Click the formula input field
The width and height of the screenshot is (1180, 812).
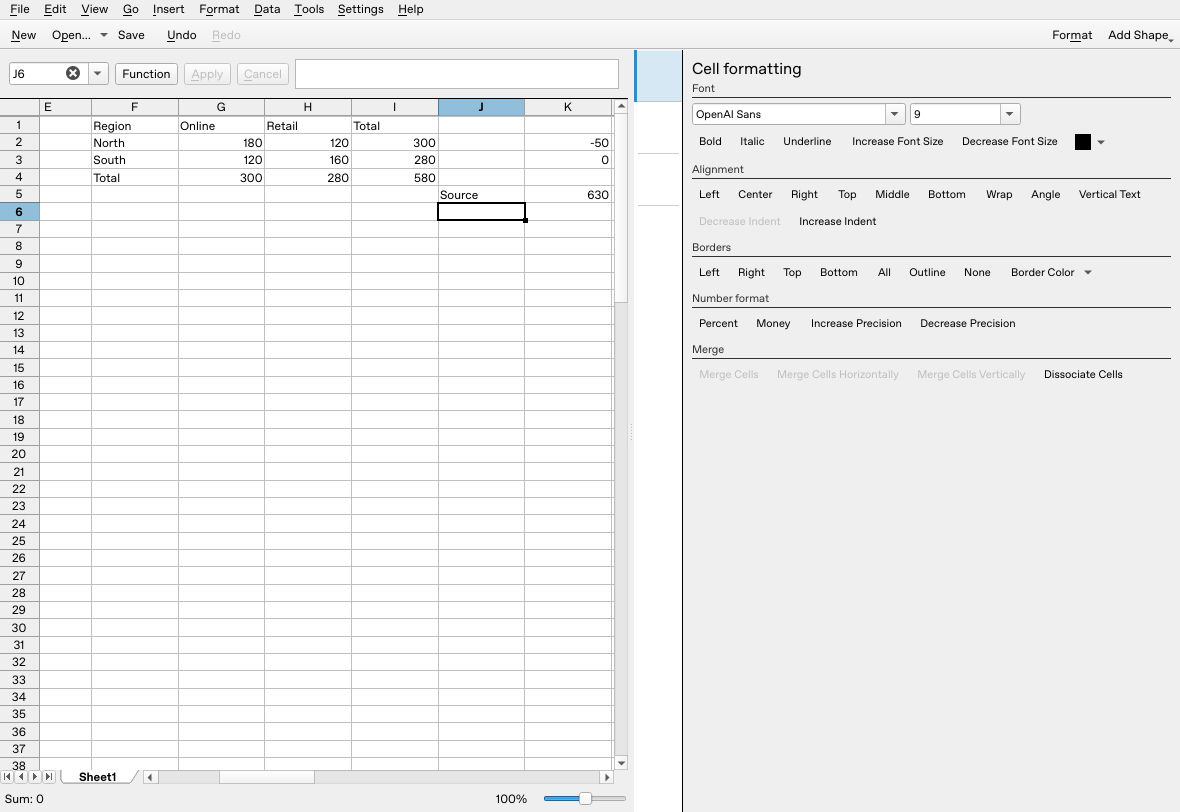tap(457, 74)
